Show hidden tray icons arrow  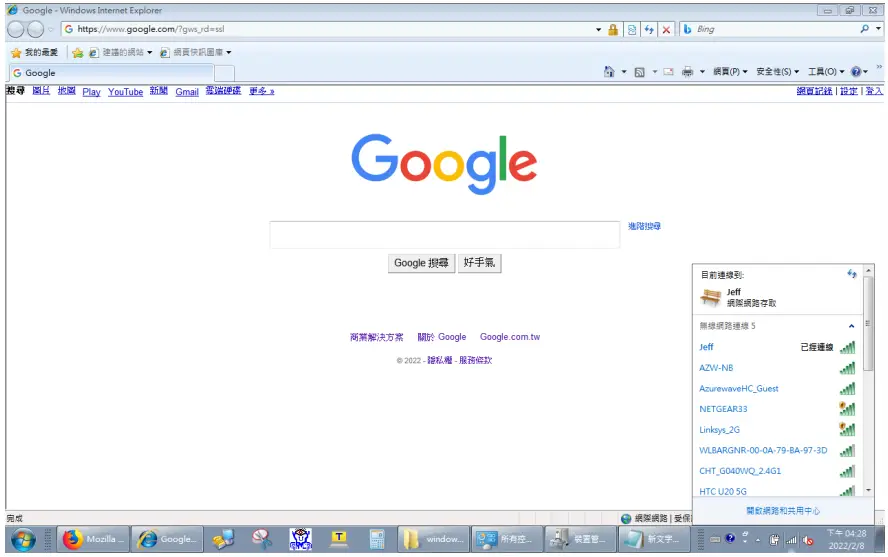(x=758, y=540)
